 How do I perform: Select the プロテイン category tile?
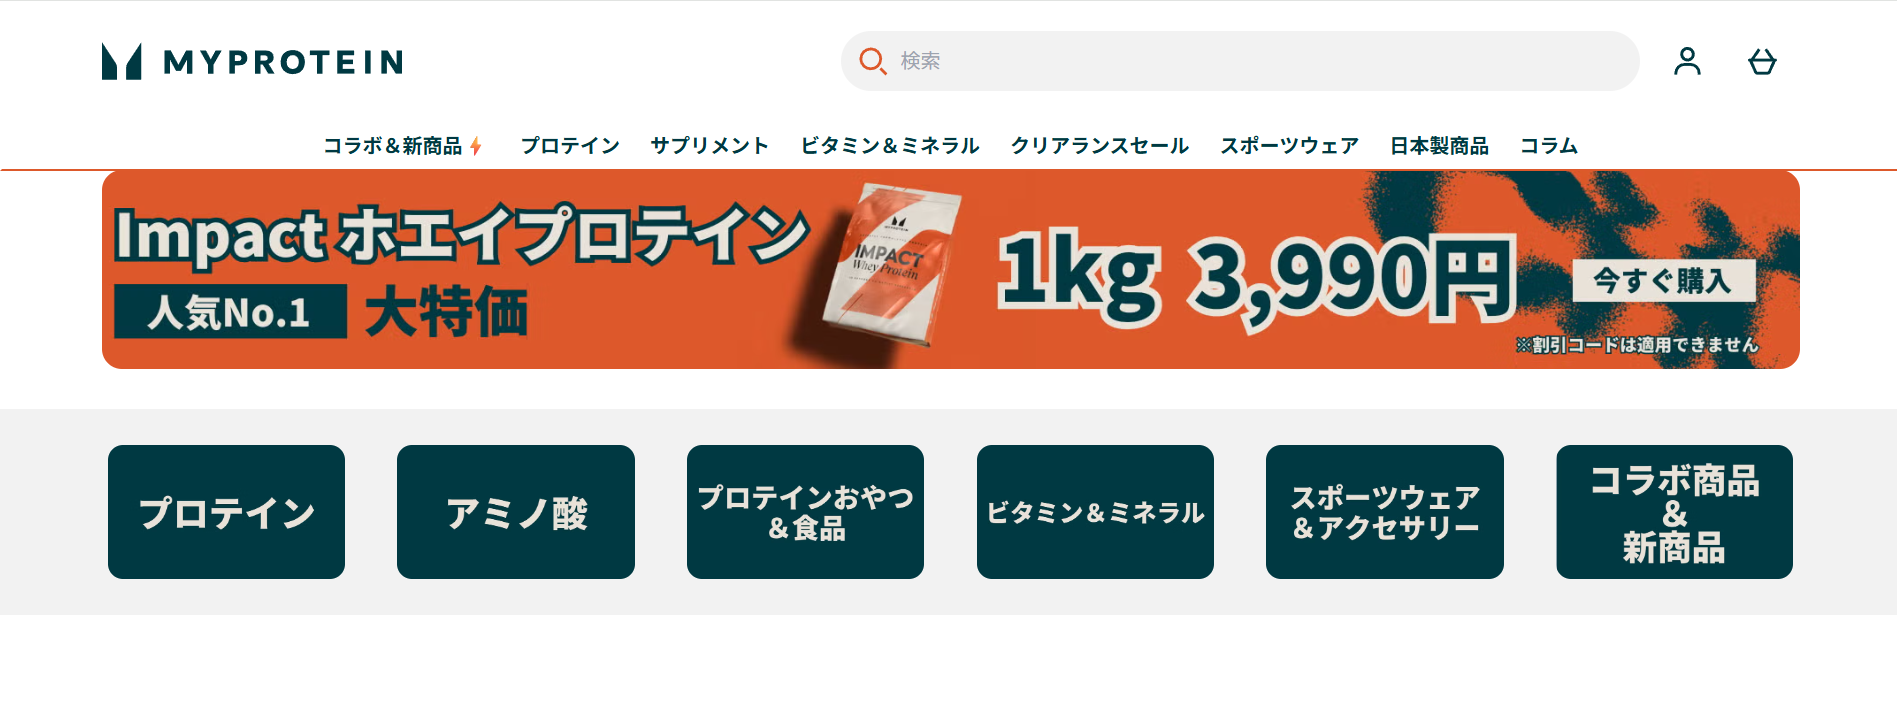coord(227,512)
